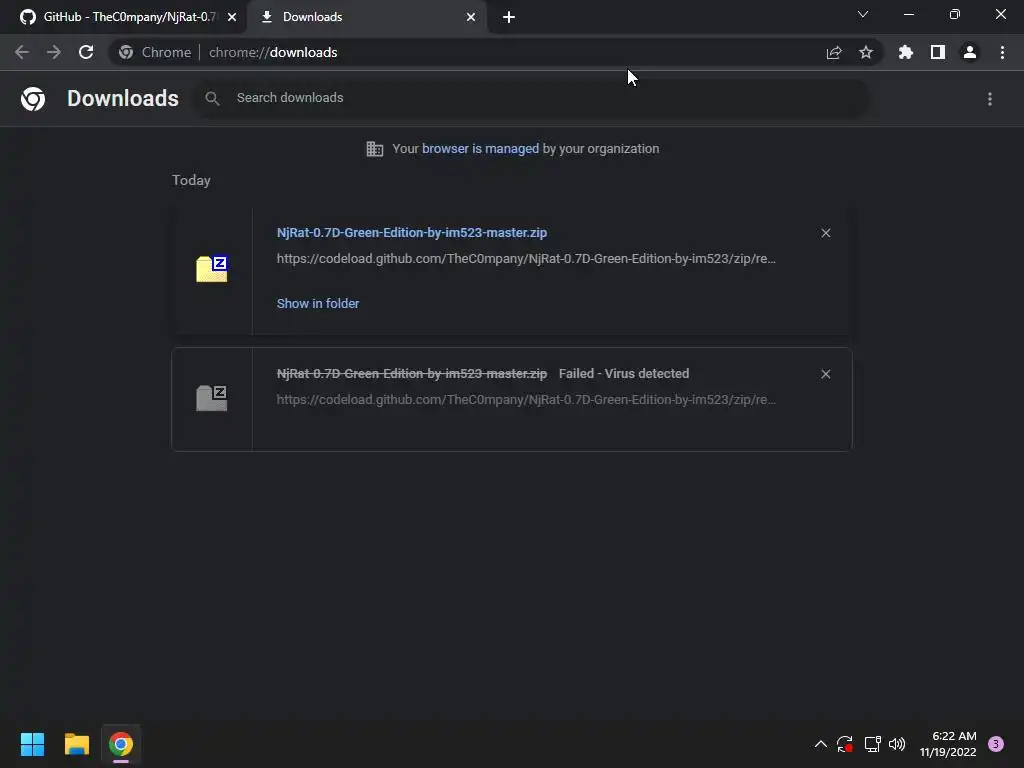
Task: Restore down the Chrome window
Action: [955, 14]
